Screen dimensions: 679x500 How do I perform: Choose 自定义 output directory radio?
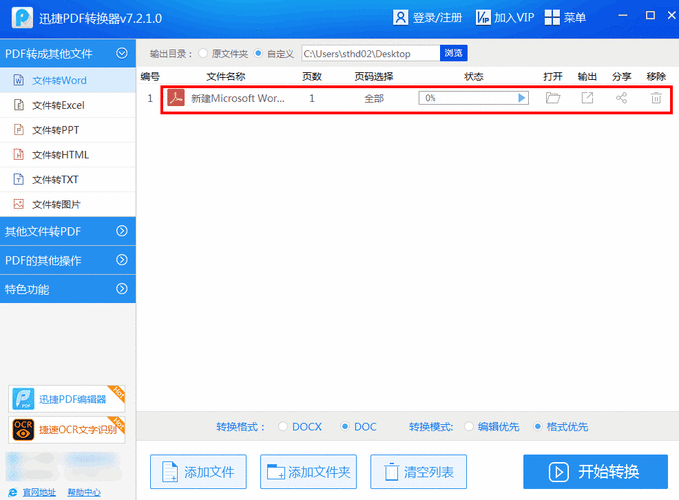point(258,53)
